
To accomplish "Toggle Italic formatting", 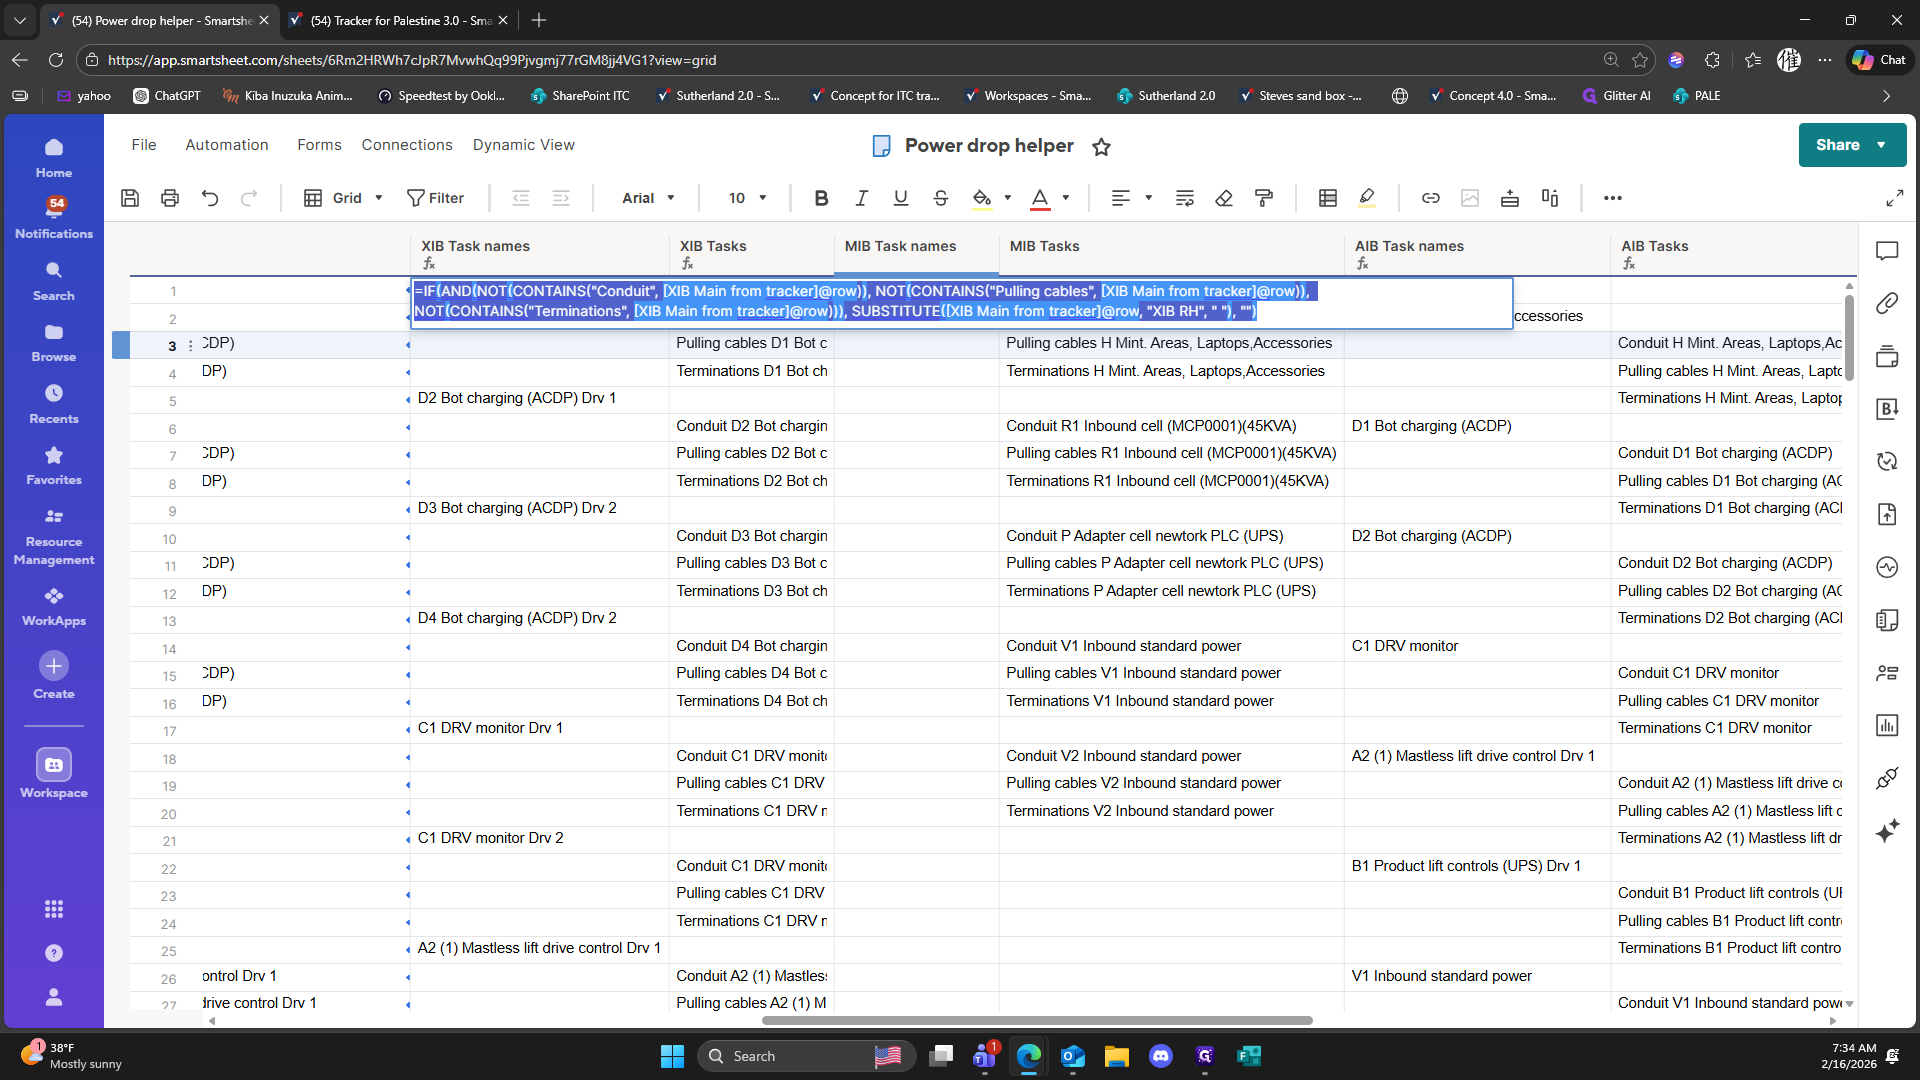I will [x=861, y=198].
